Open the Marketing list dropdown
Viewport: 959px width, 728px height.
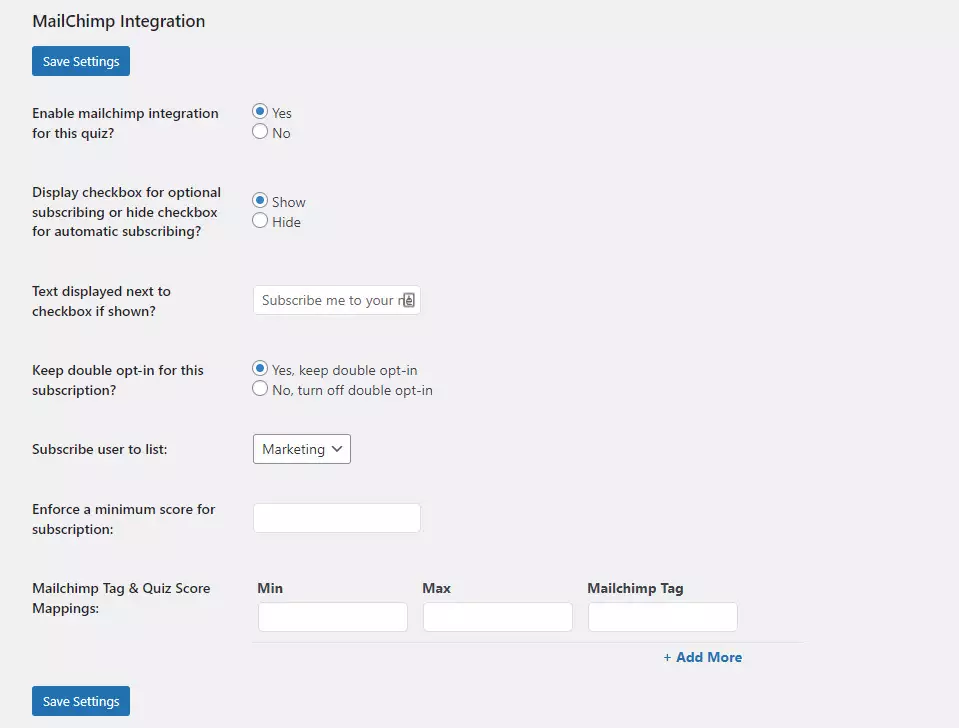(302, 449)
